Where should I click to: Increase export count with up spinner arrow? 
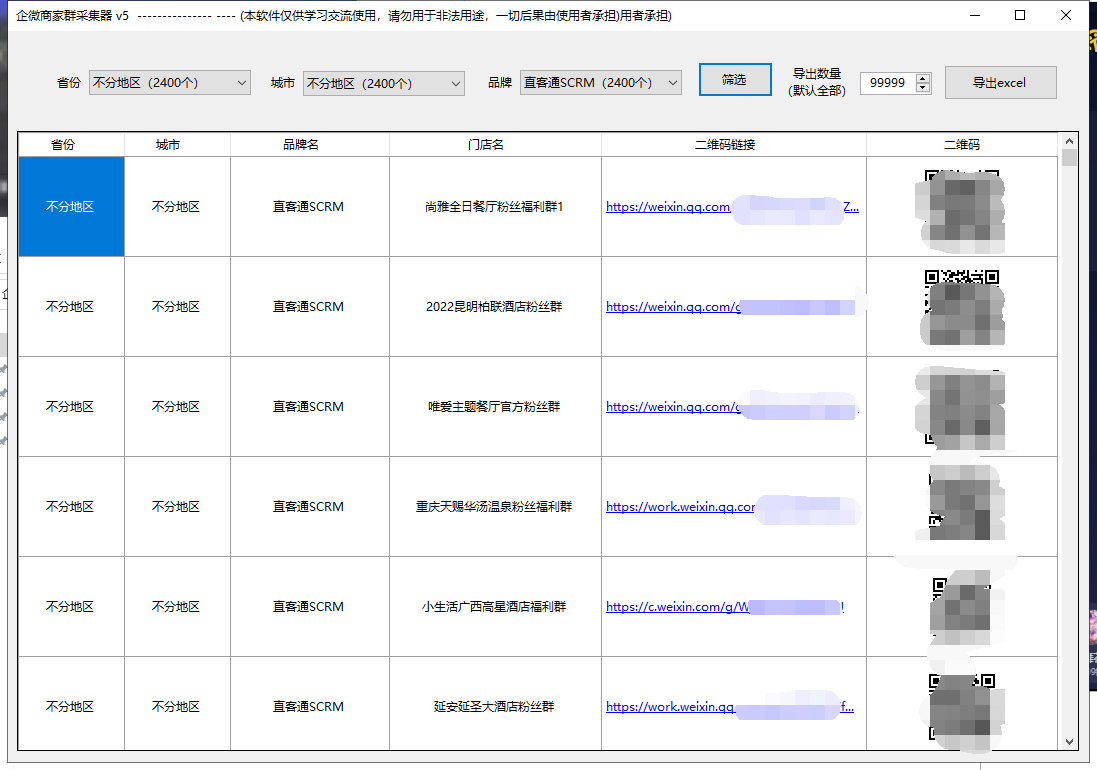[x=923, y=78]
